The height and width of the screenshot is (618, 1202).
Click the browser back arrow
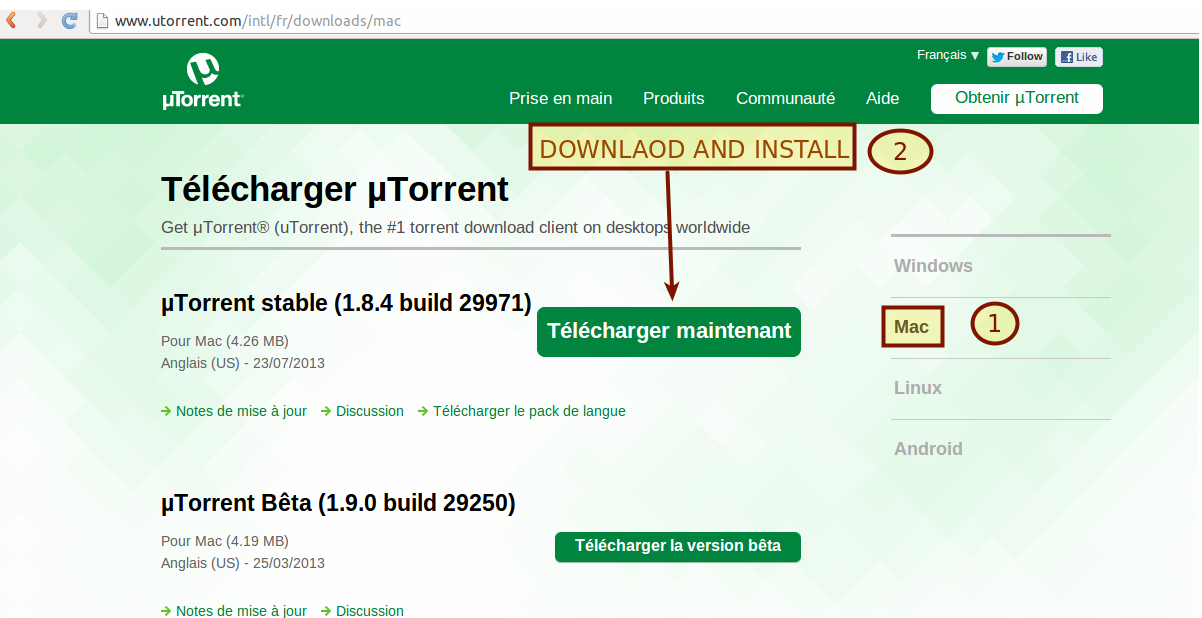(13, 20)
